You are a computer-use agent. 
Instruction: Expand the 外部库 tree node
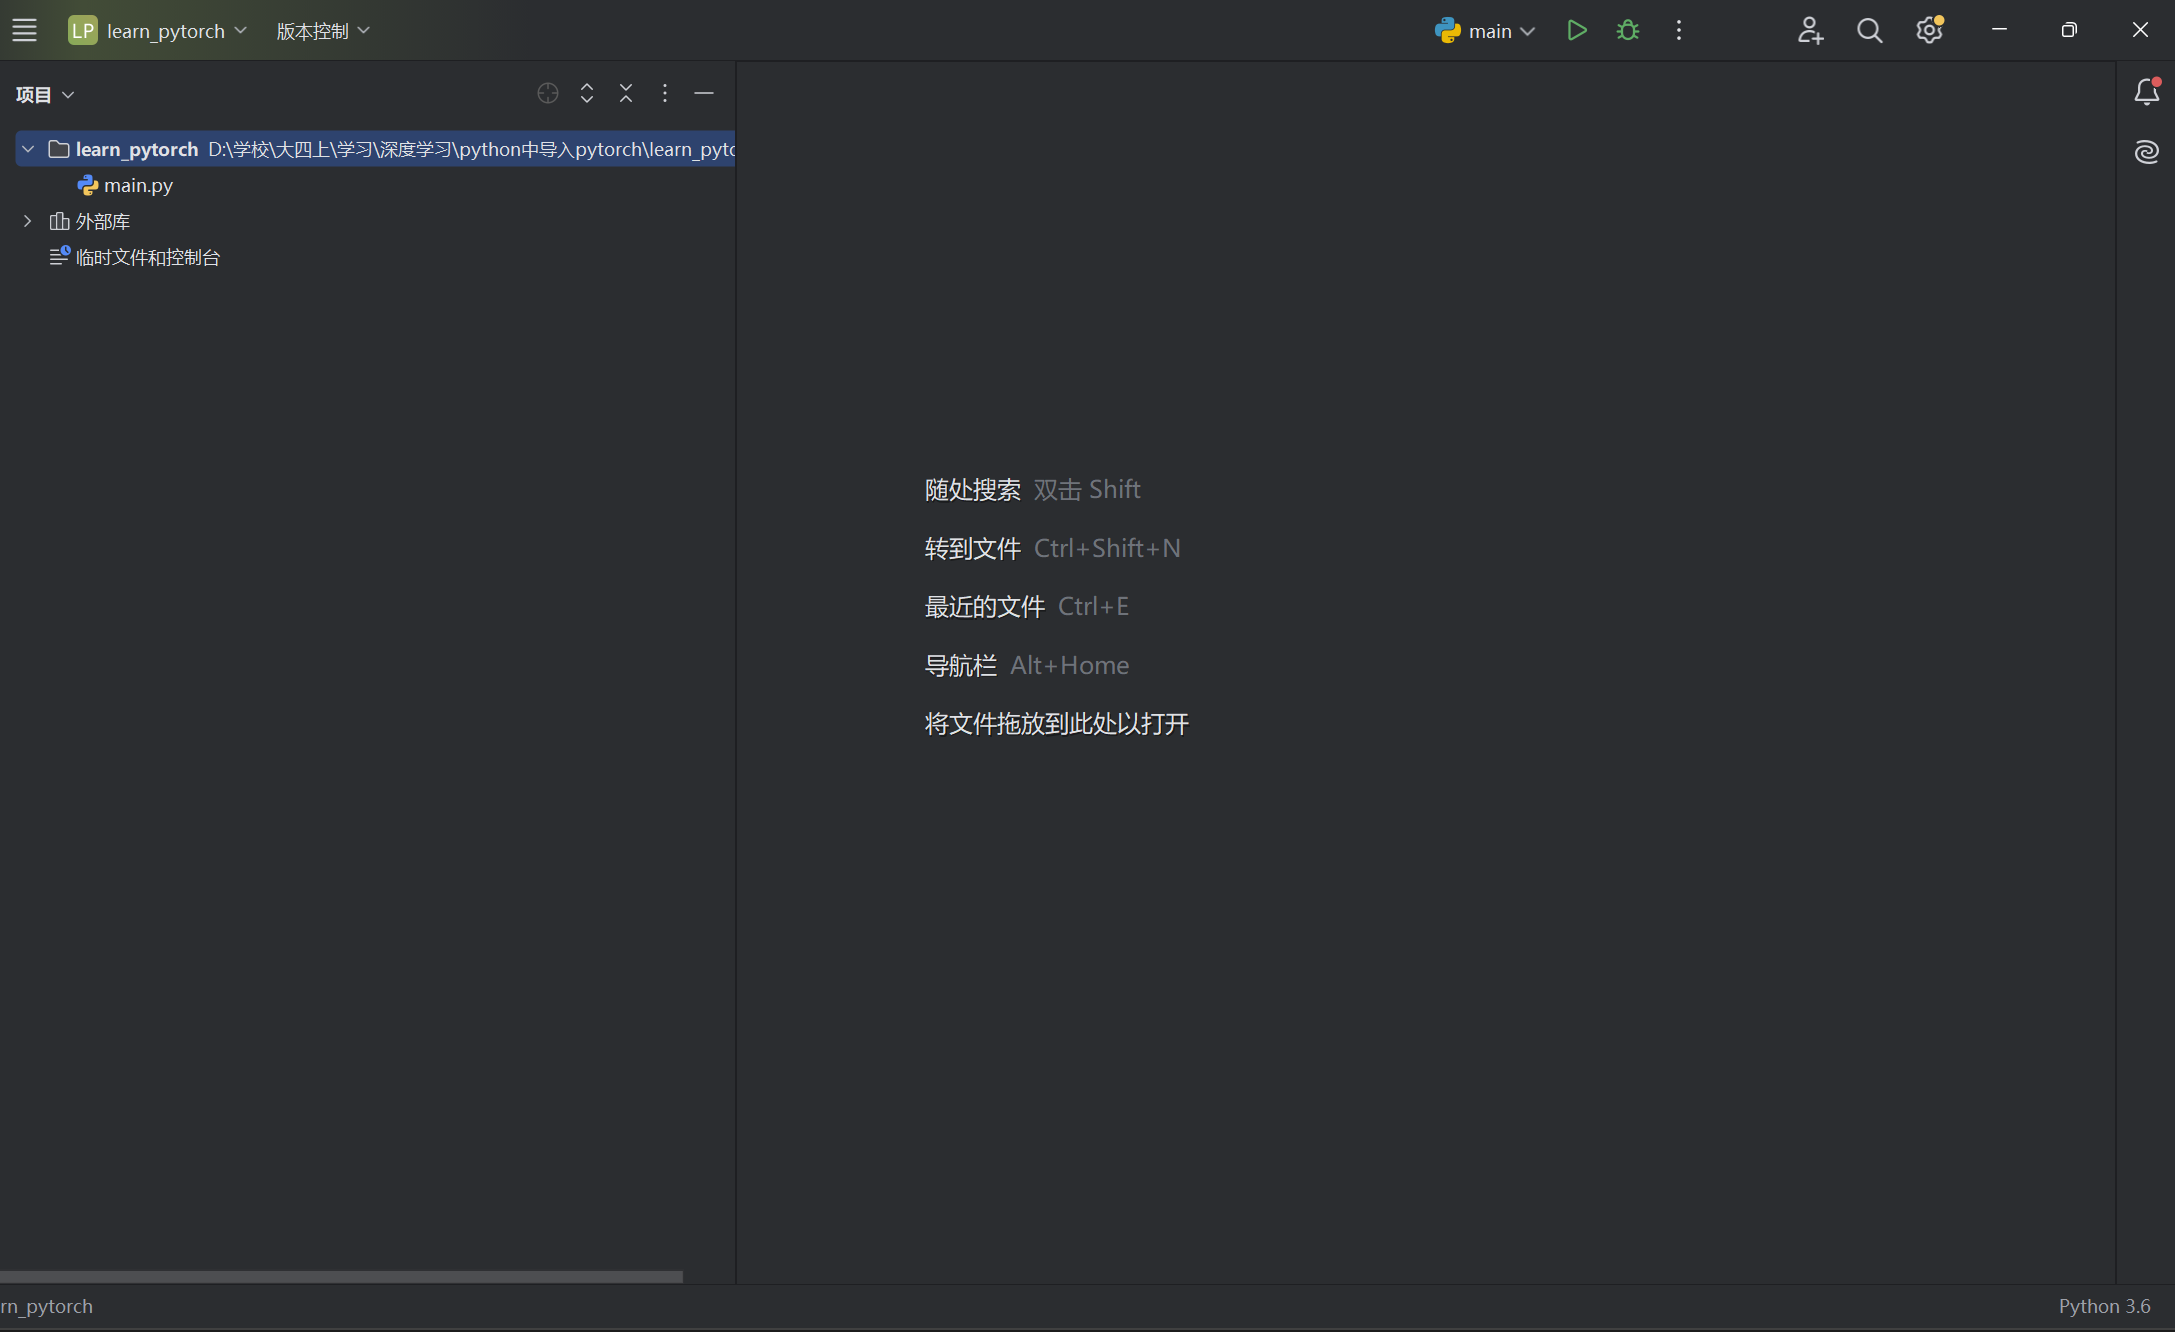click(x=28, y=221)
